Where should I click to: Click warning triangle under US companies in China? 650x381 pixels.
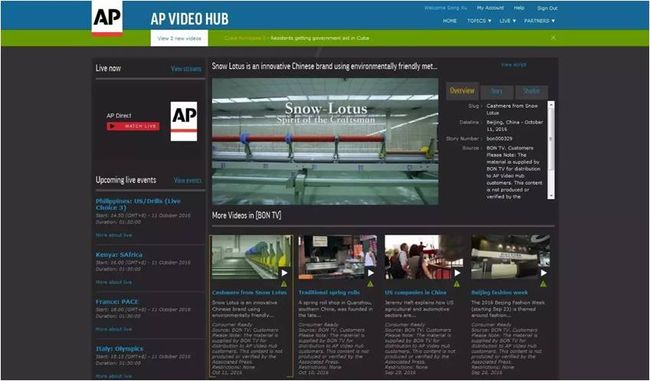pyautogui.click(x=457, y=284)
